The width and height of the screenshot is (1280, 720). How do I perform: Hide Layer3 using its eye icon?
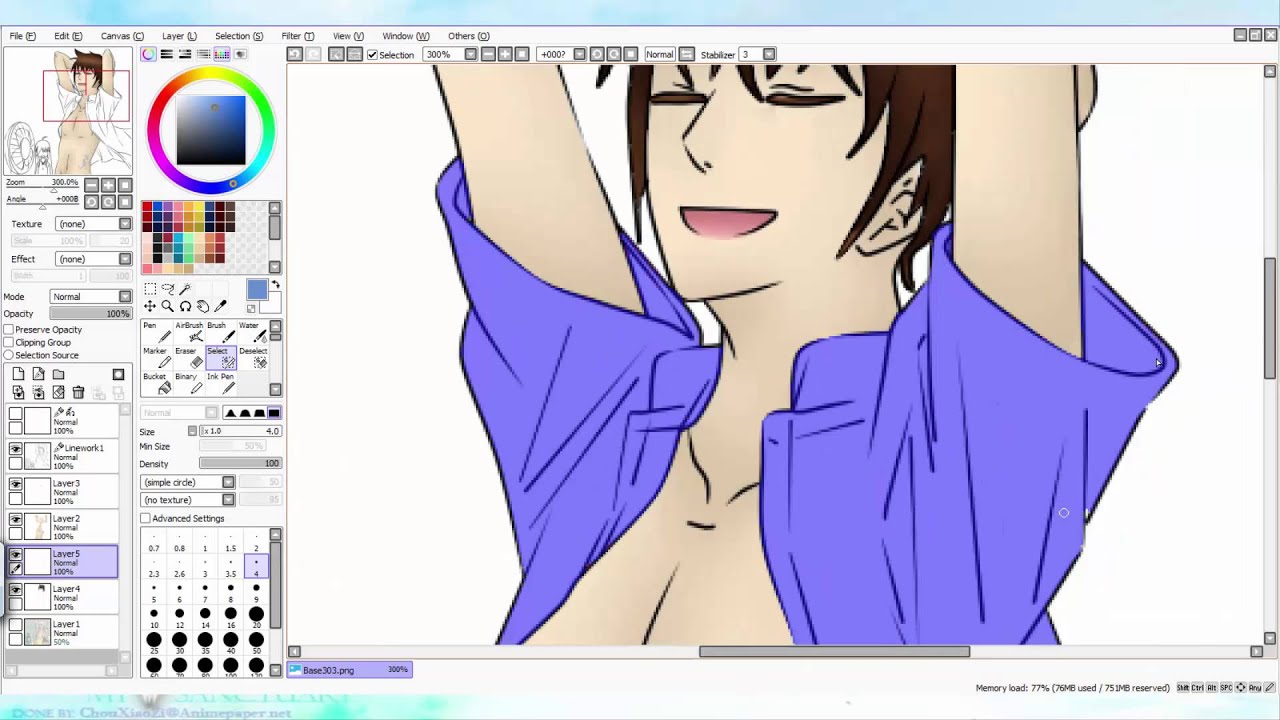point(15,484)
